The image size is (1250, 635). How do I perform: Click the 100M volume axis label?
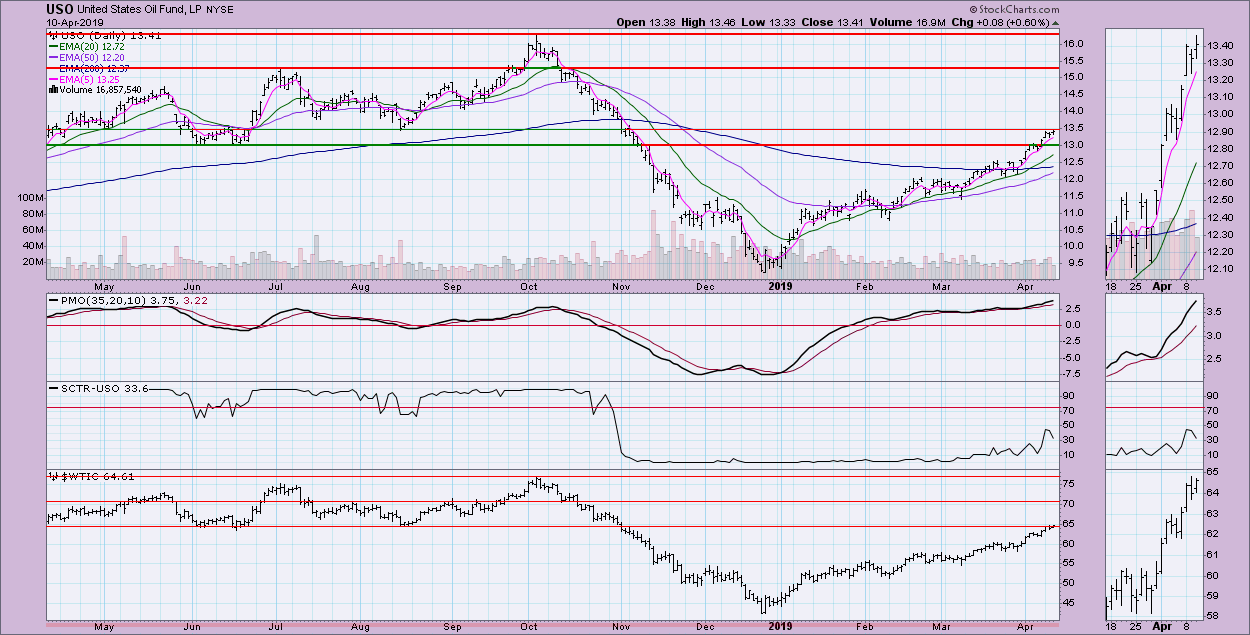(30, 198)
